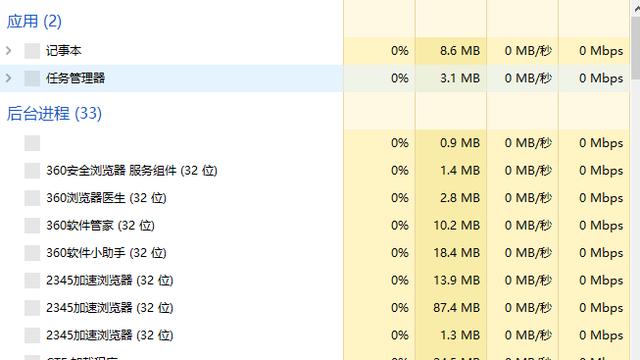Click the 记事本 app icon
Image resolution: width=640 pixels, height=360 pixels.
32,51
